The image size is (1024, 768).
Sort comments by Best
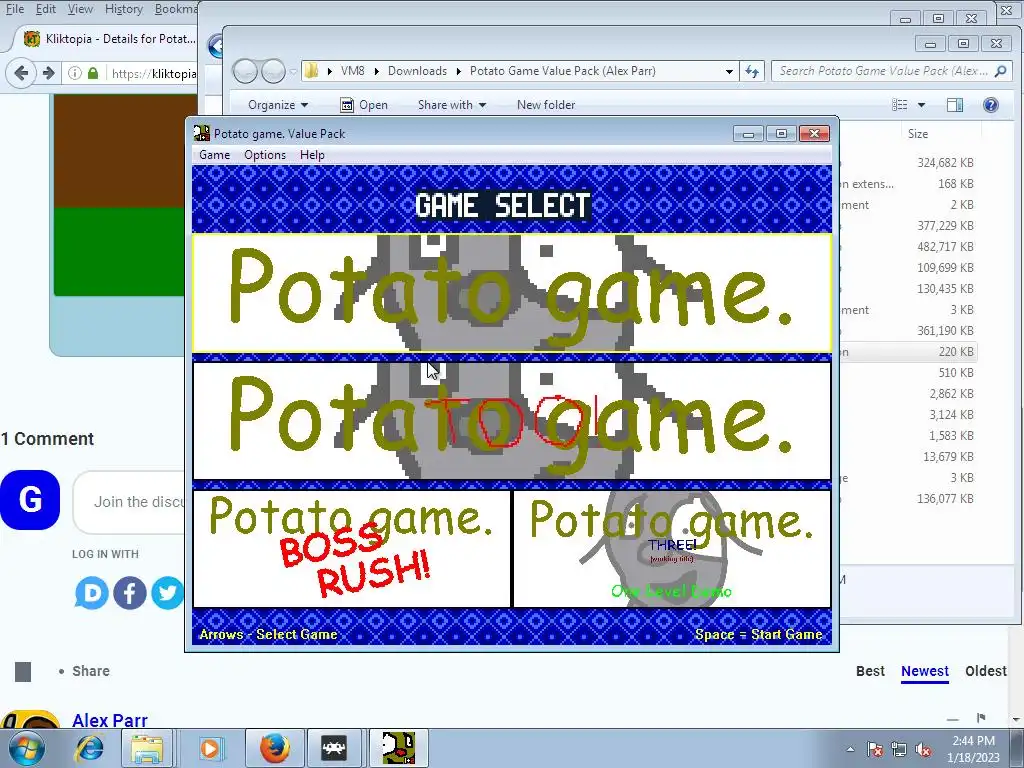point(870,671)
